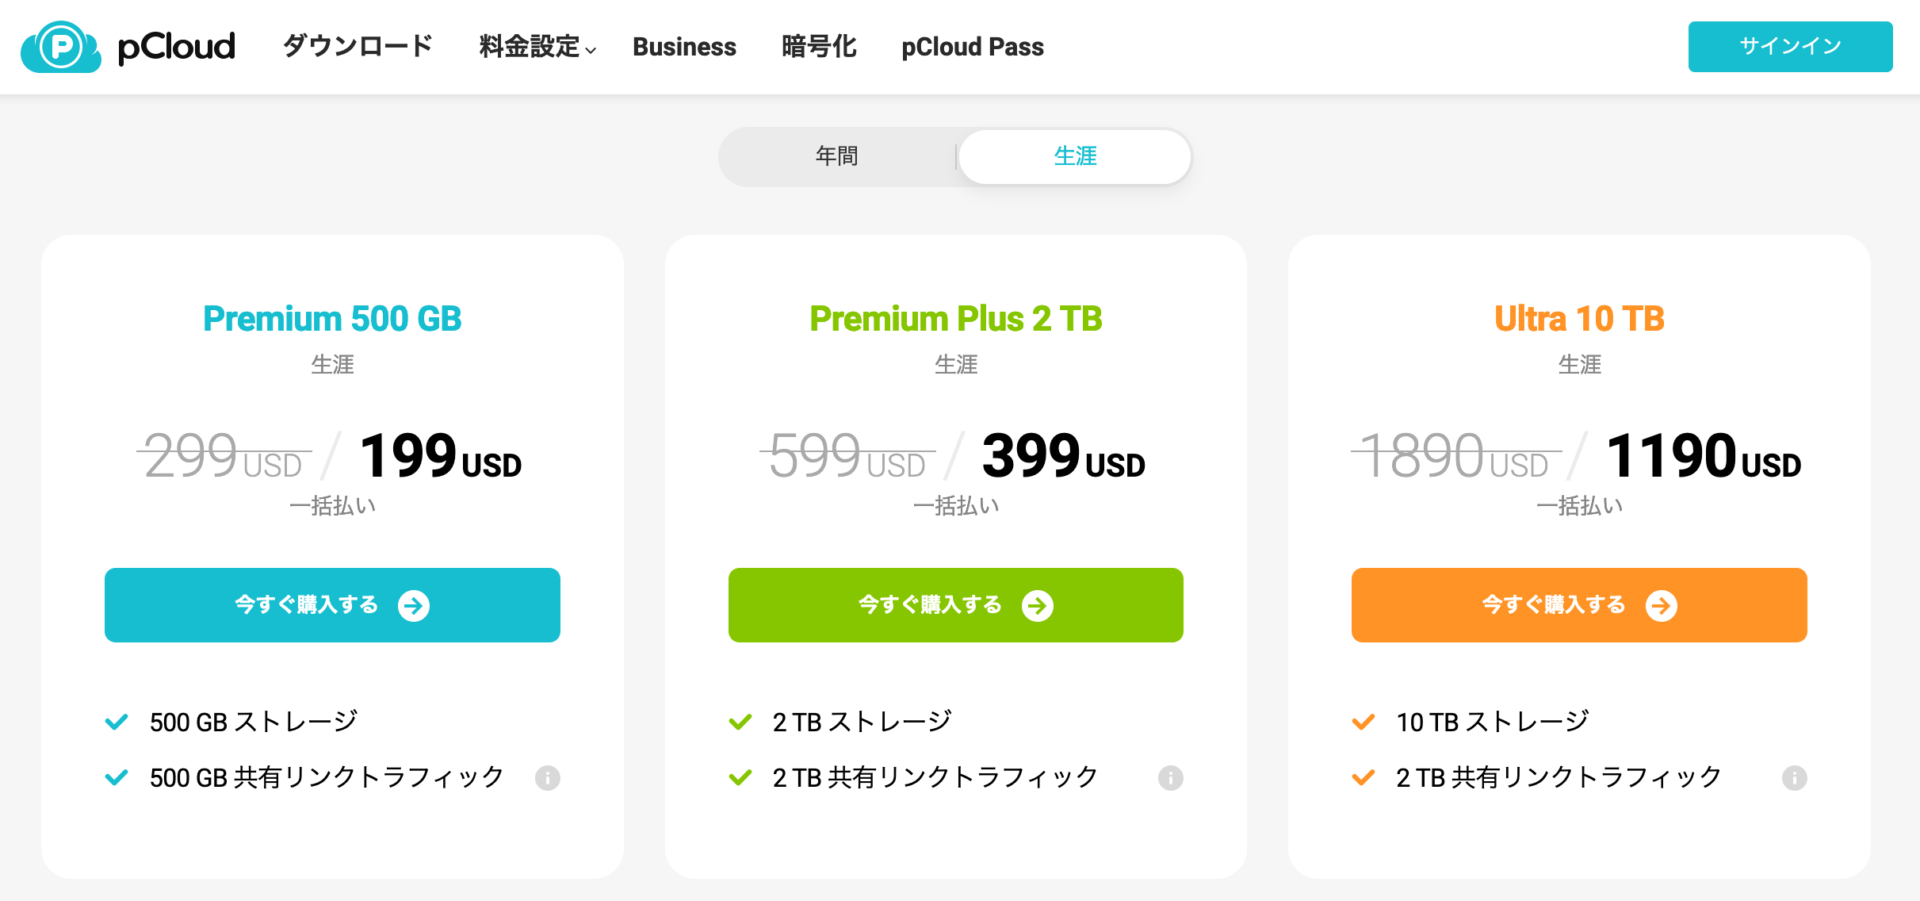Click info icon in Premium Plus 2 TB card

tap(1170, 778)
